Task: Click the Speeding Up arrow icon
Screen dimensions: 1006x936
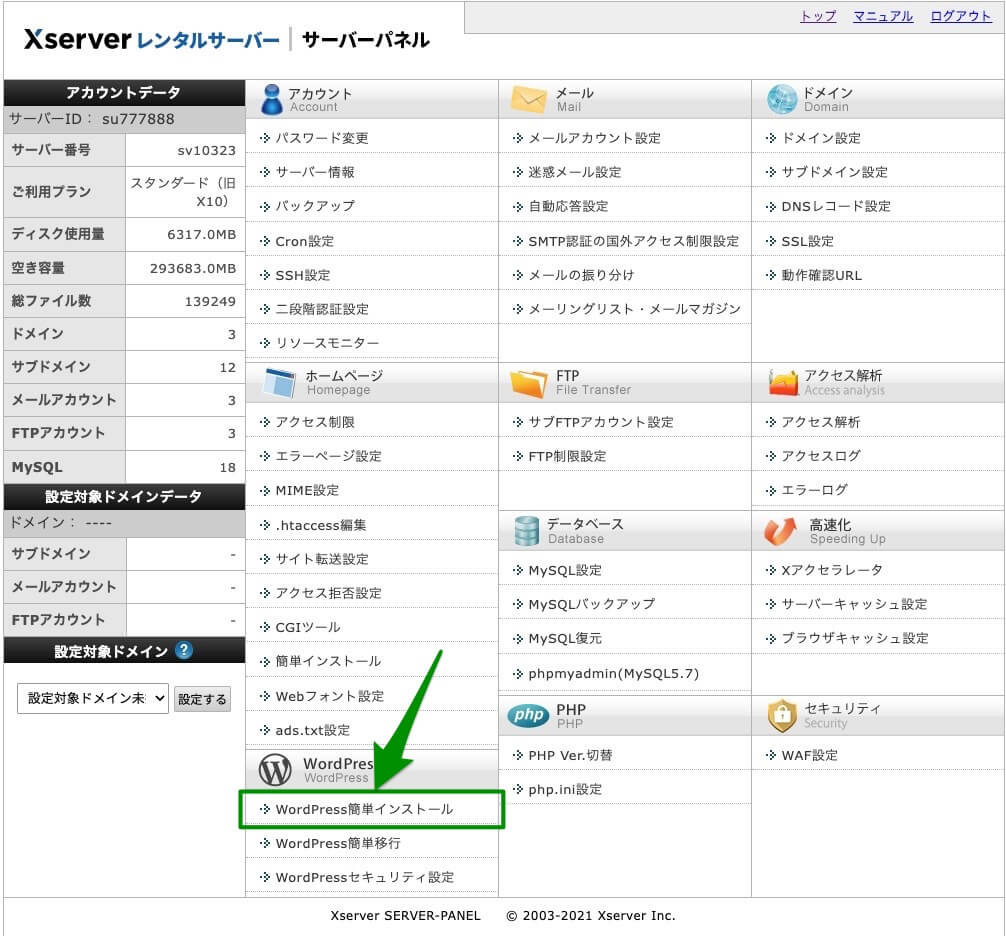Action: (780, 531)
